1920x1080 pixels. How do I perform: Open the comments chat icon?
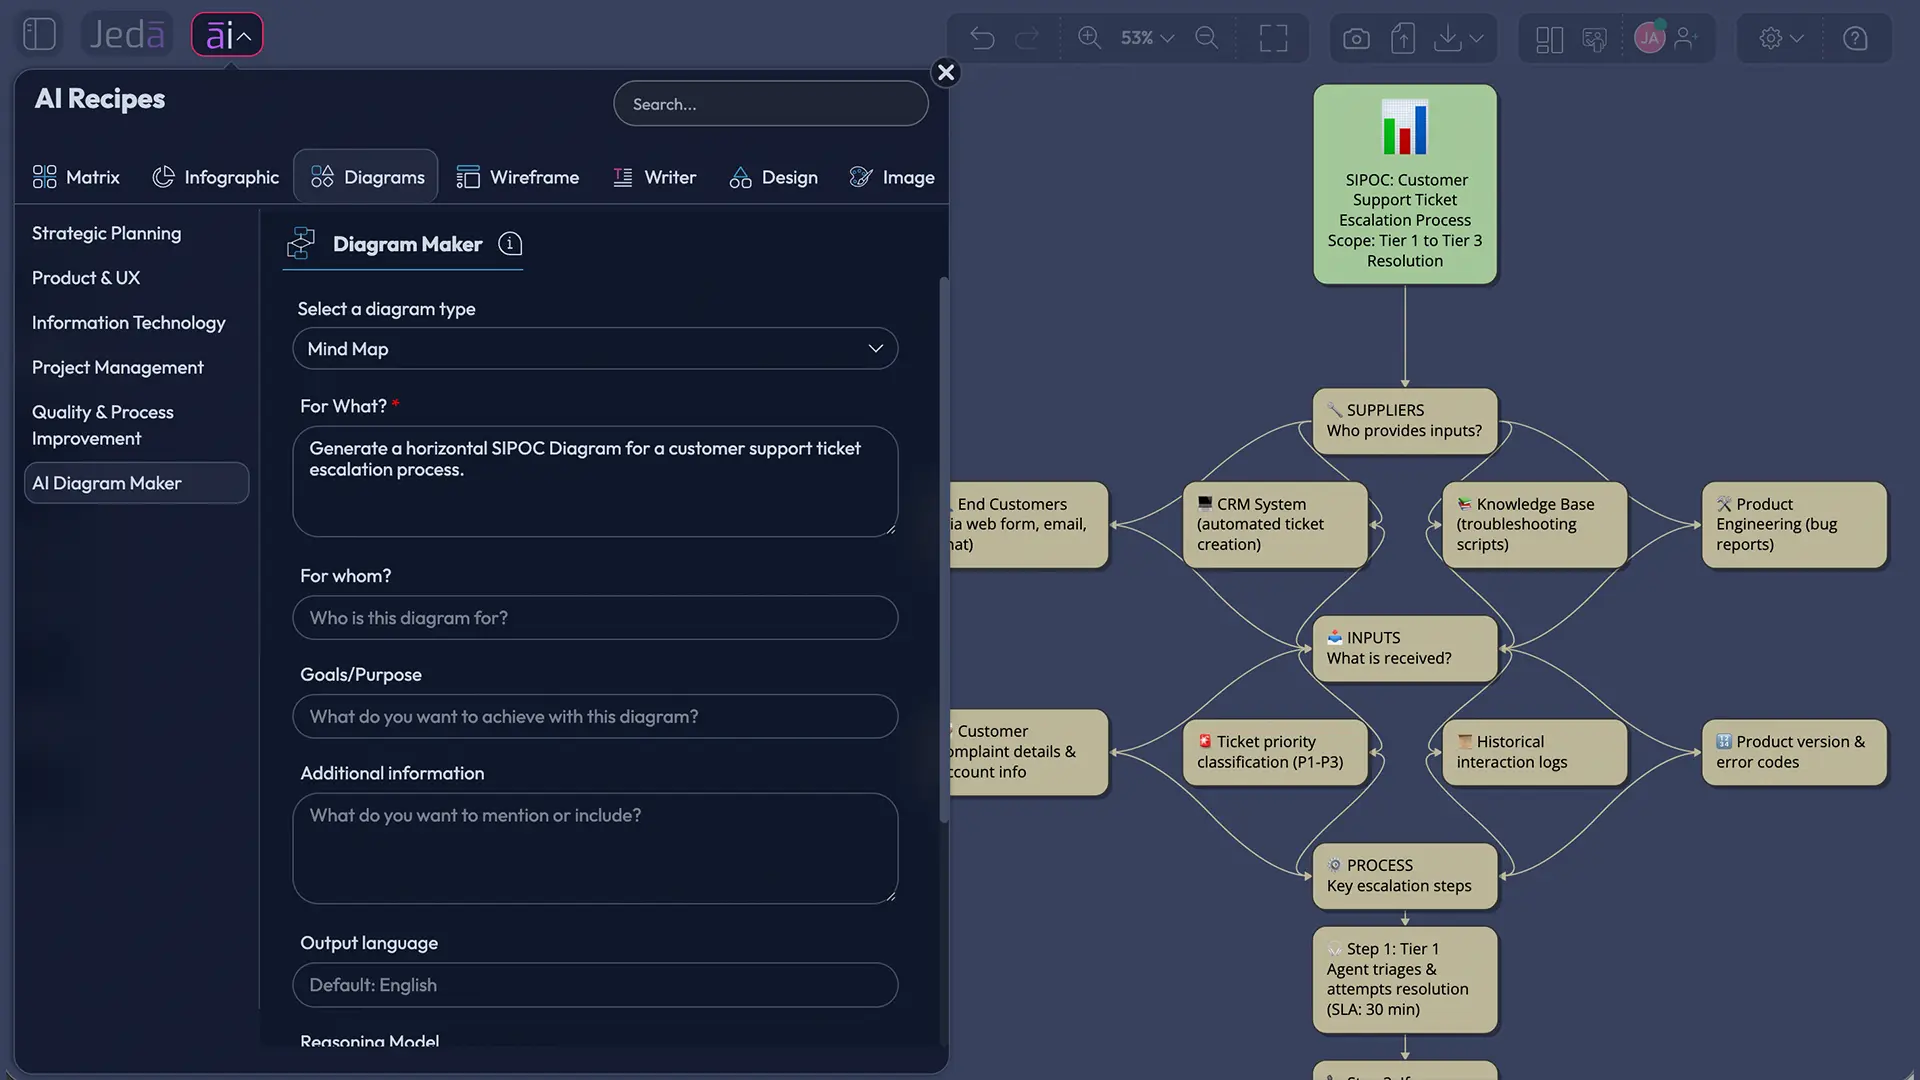[1595, 38]
